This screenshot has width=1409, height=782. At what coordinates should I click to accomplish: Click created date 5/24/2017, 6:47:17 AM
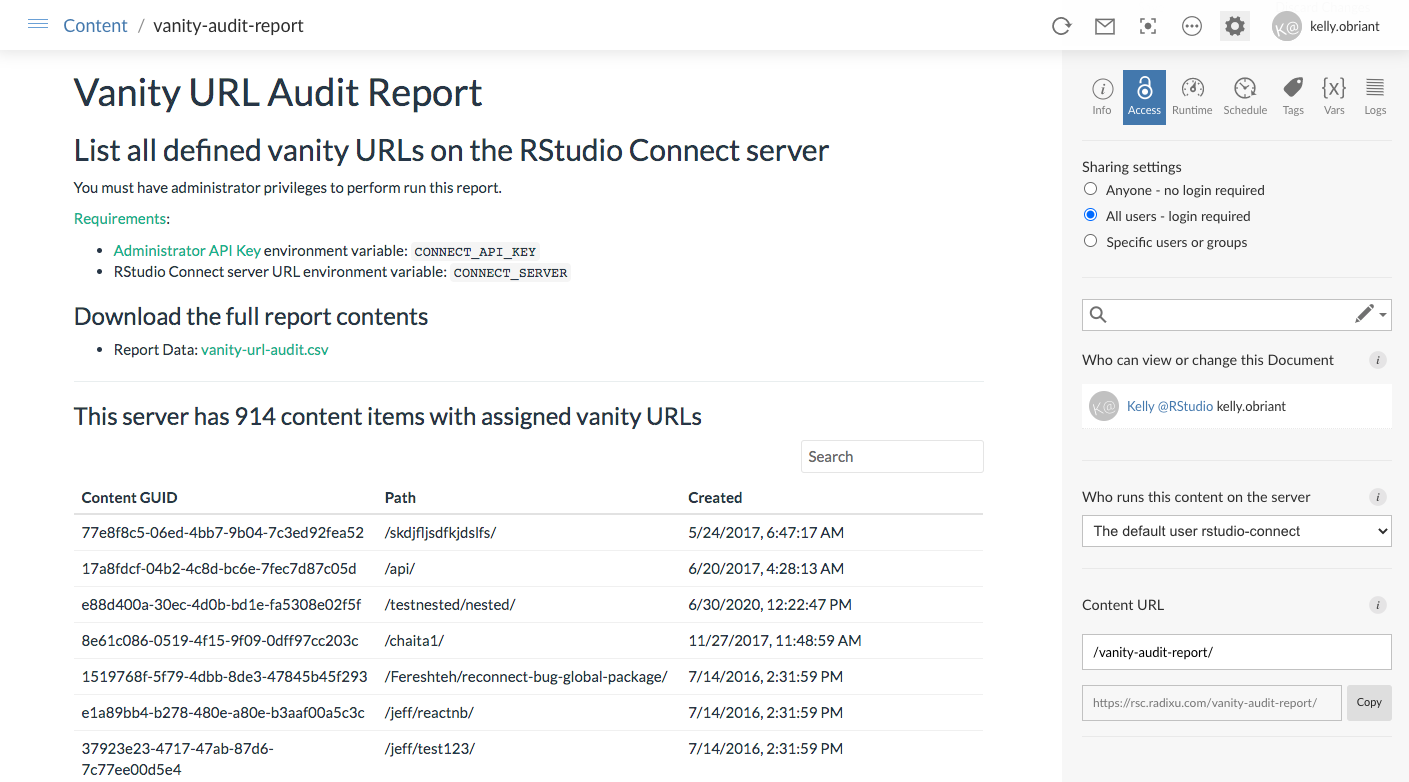(766, 533)
